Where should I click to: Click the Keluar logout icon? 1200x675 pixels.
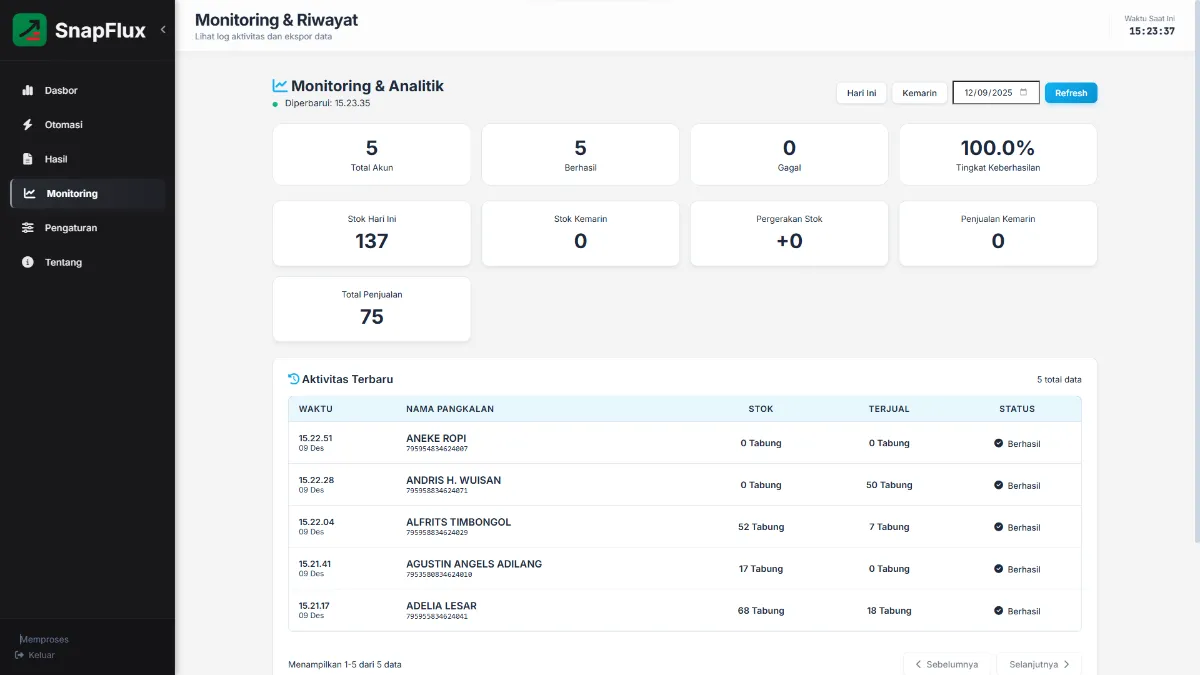tap(19, 655)
